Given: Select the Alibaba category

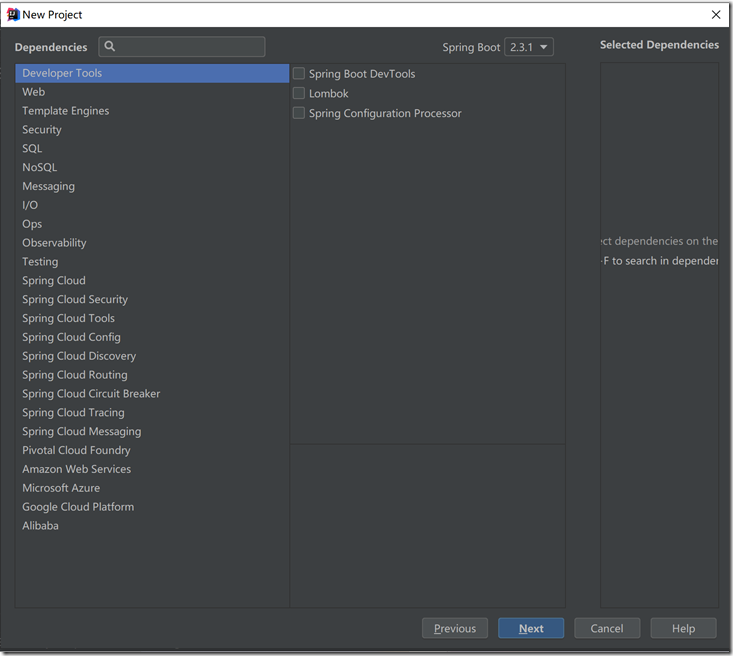Looking at the screenshot, I should [152, 526].
